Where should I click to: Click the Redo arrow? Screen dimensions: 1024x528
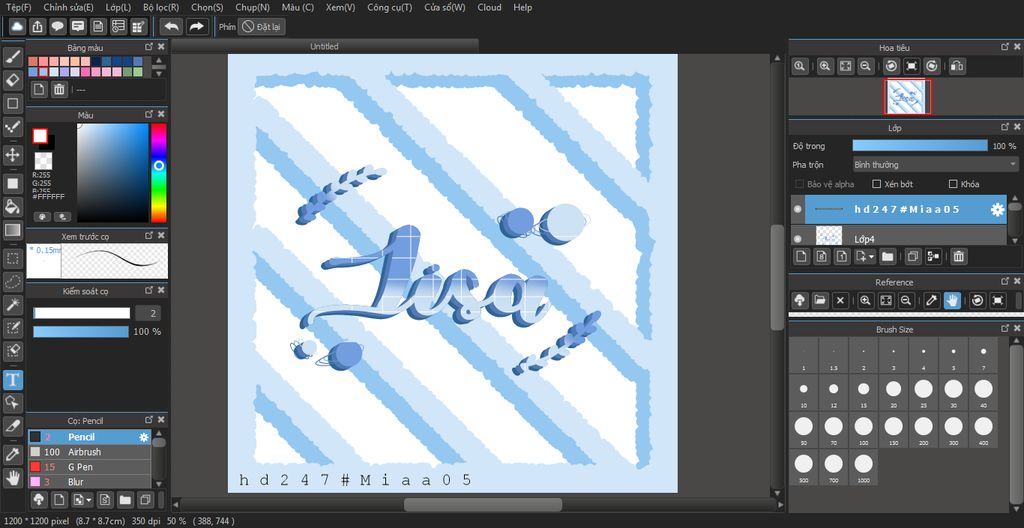(x=197, y=26)
